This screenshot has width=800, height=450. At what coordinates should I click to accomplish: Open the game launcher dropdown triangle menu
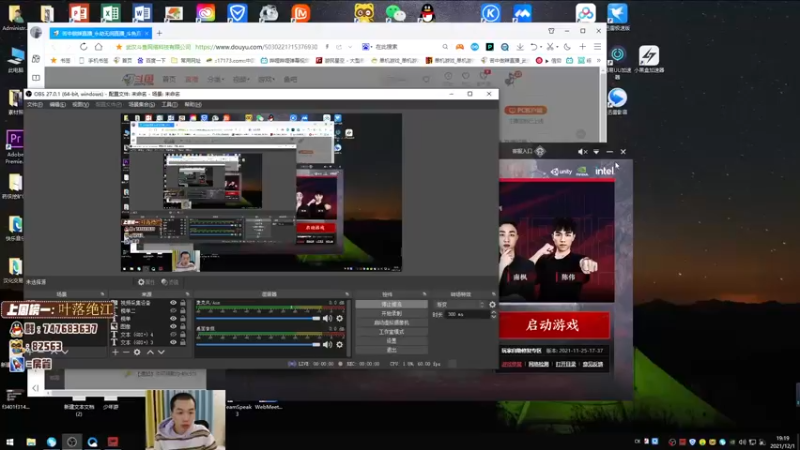coord(596,152)
